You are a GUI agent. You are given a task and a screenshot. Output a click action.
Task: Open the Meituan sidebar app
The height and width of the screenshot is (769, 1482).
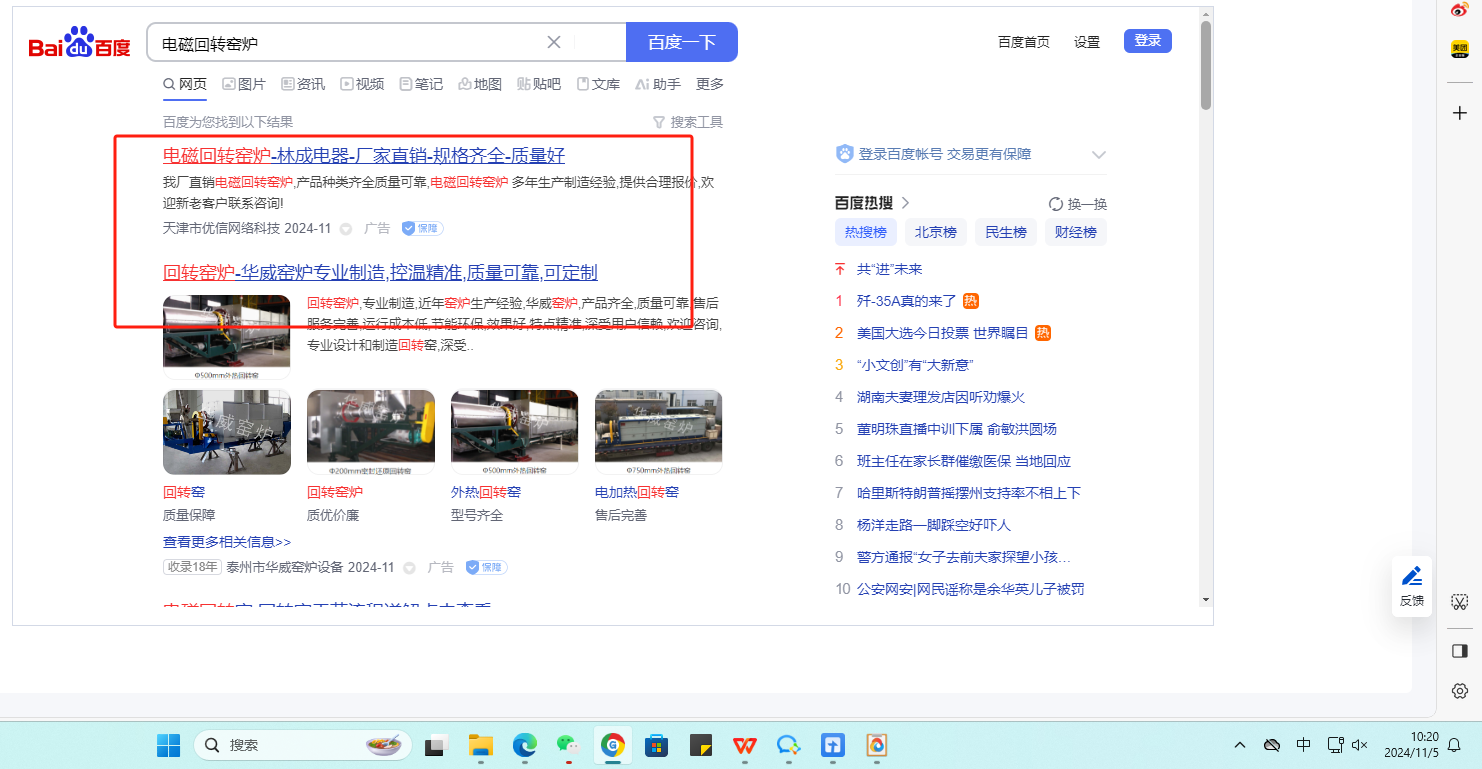(x=1459, y=49)
